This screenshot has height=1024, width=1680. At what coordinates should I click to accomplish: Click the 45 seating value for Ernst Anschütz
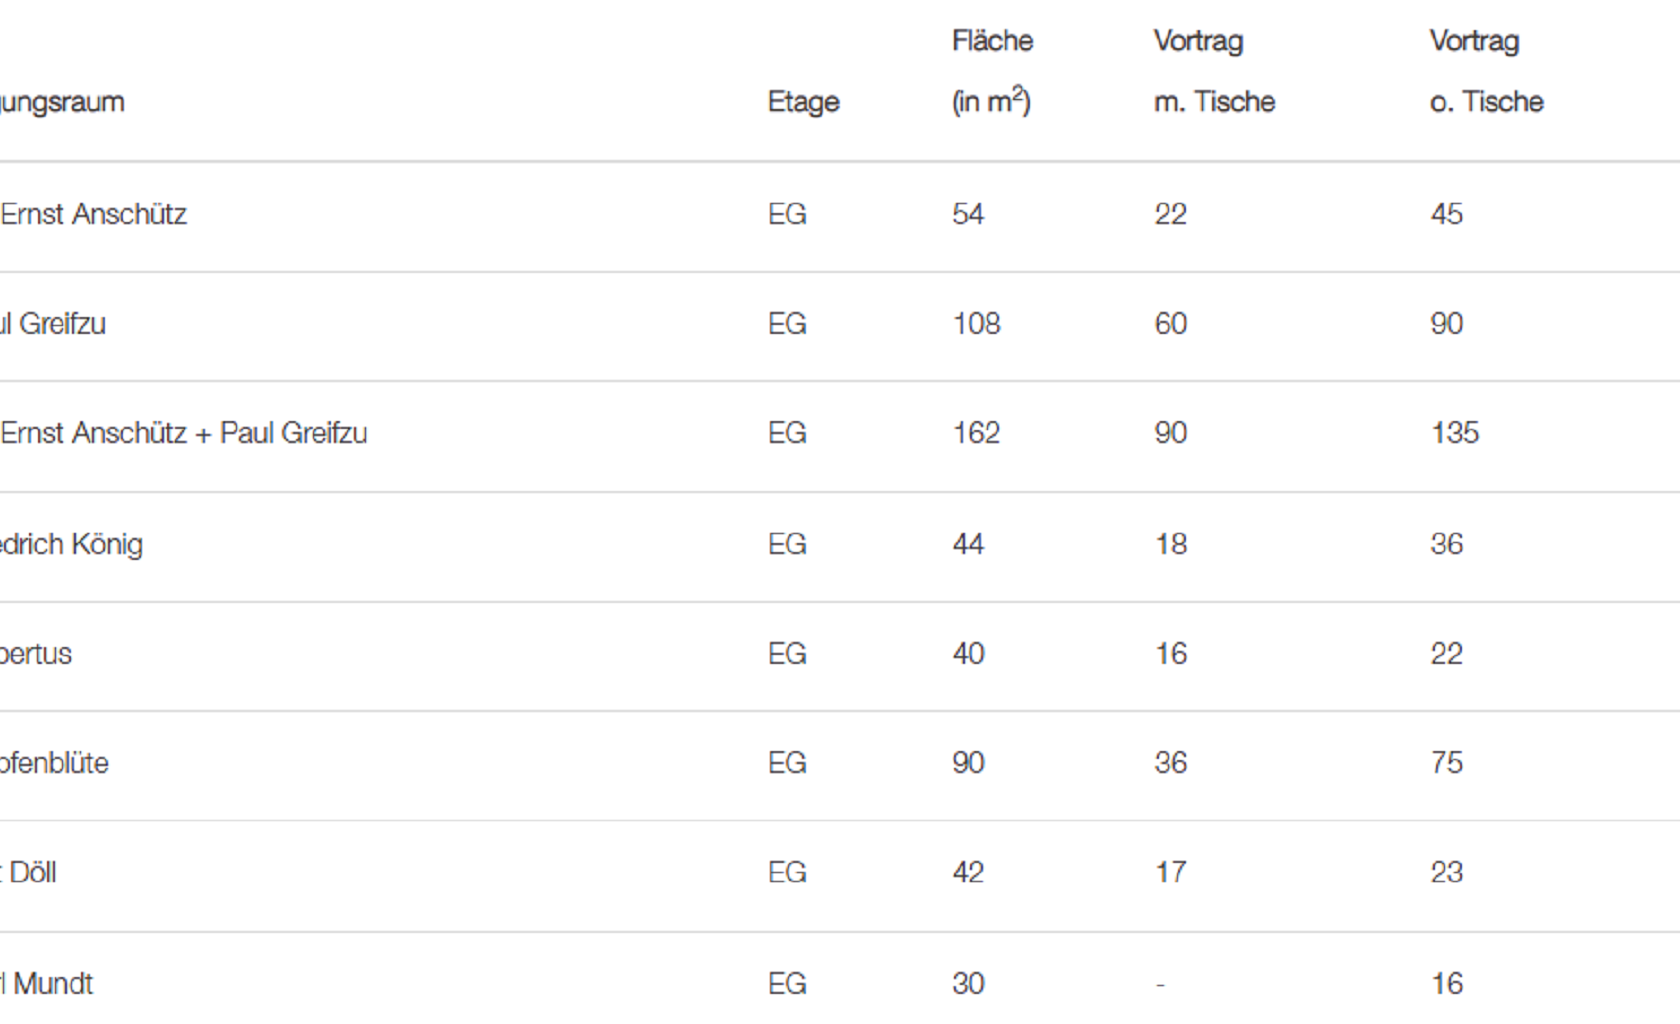pos(1446,214)
